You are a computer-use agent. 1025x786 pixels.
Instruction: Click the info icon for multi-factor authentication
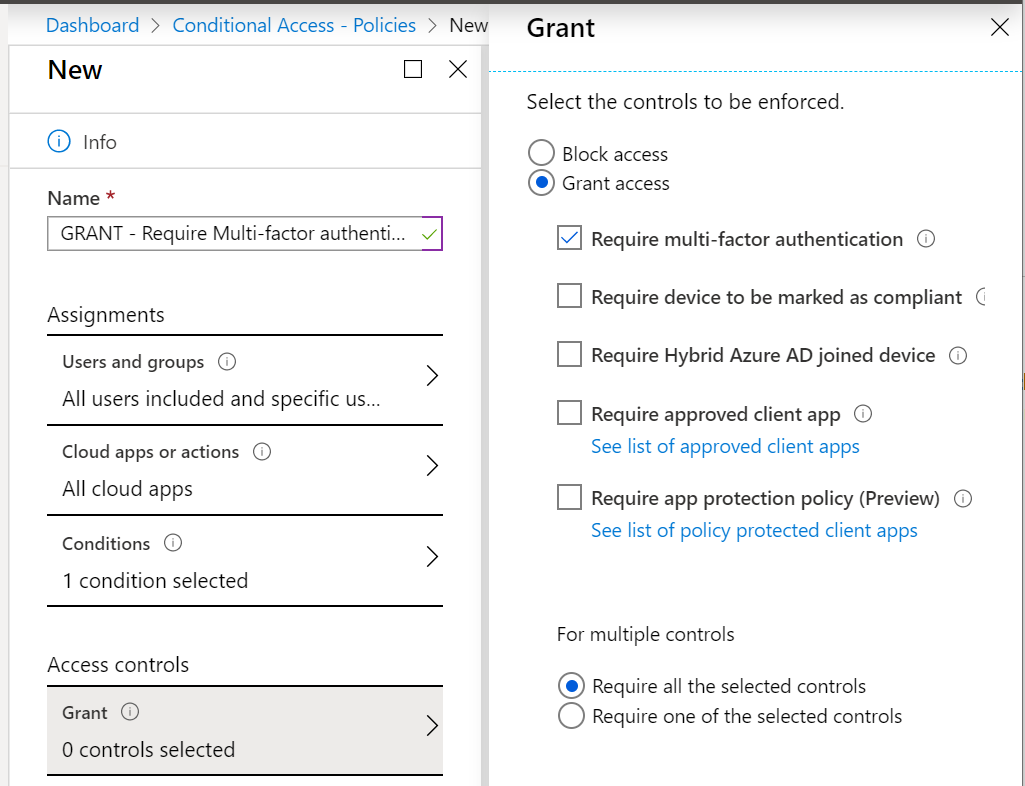(926, 239)
